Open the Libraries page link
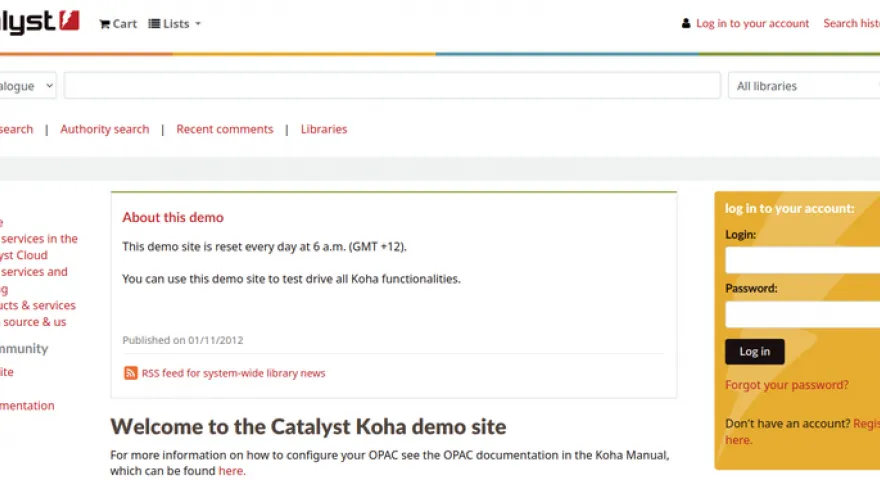The height and width of the screenshot is (480, 880). pyautogui.click(x=324, y=129)
